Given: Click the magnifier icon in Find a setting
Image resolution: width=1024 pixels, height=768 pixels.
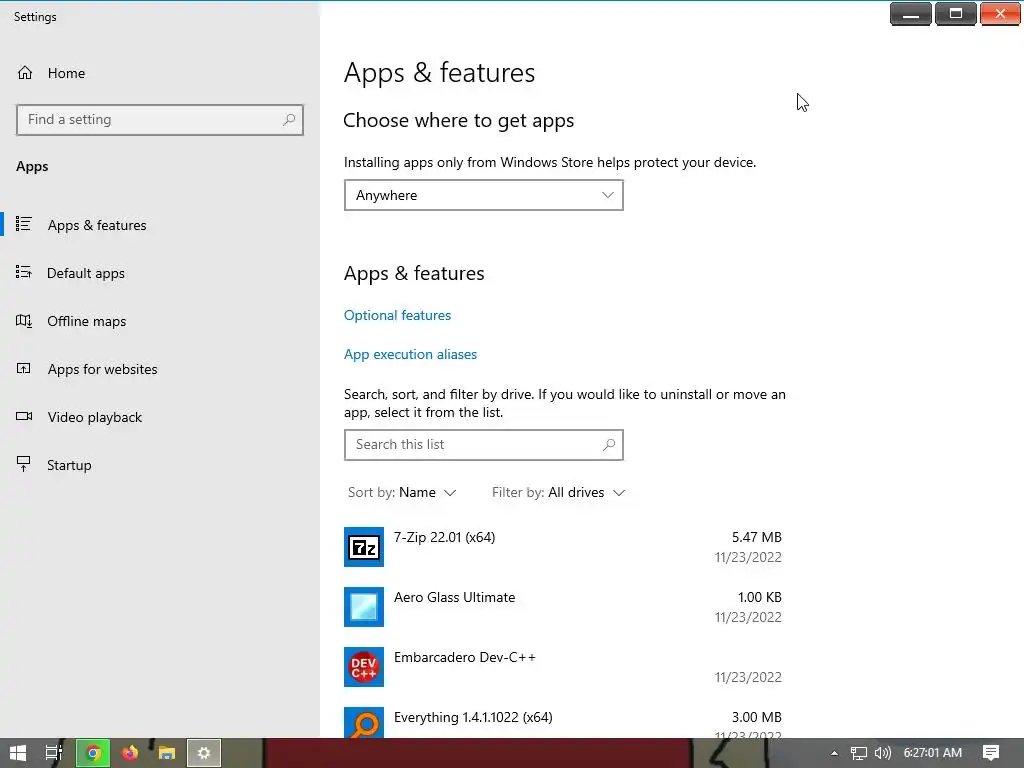Looking at the screenshot, I should point(289,120).
